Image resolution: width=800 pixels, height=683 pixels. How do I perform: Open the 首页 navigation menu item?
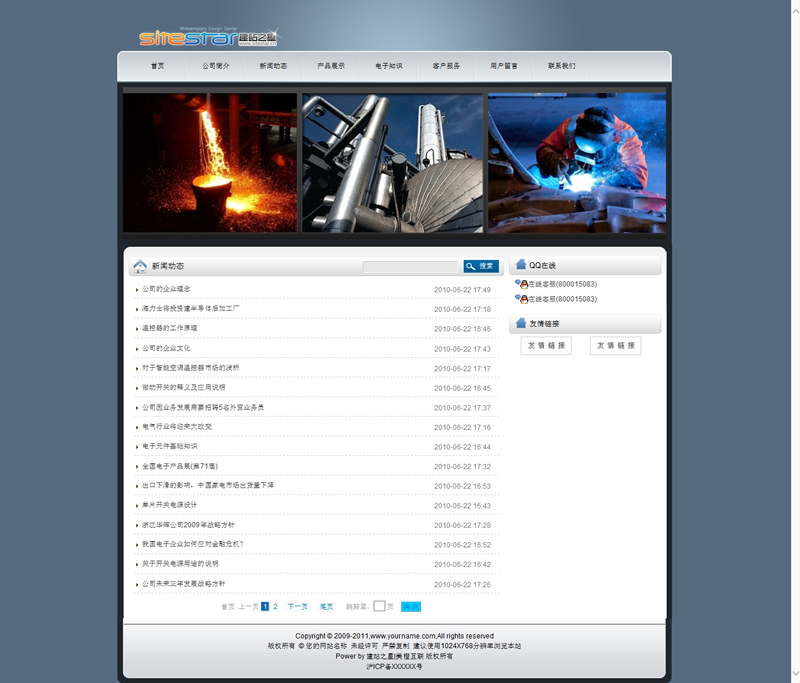coord(157,66)
